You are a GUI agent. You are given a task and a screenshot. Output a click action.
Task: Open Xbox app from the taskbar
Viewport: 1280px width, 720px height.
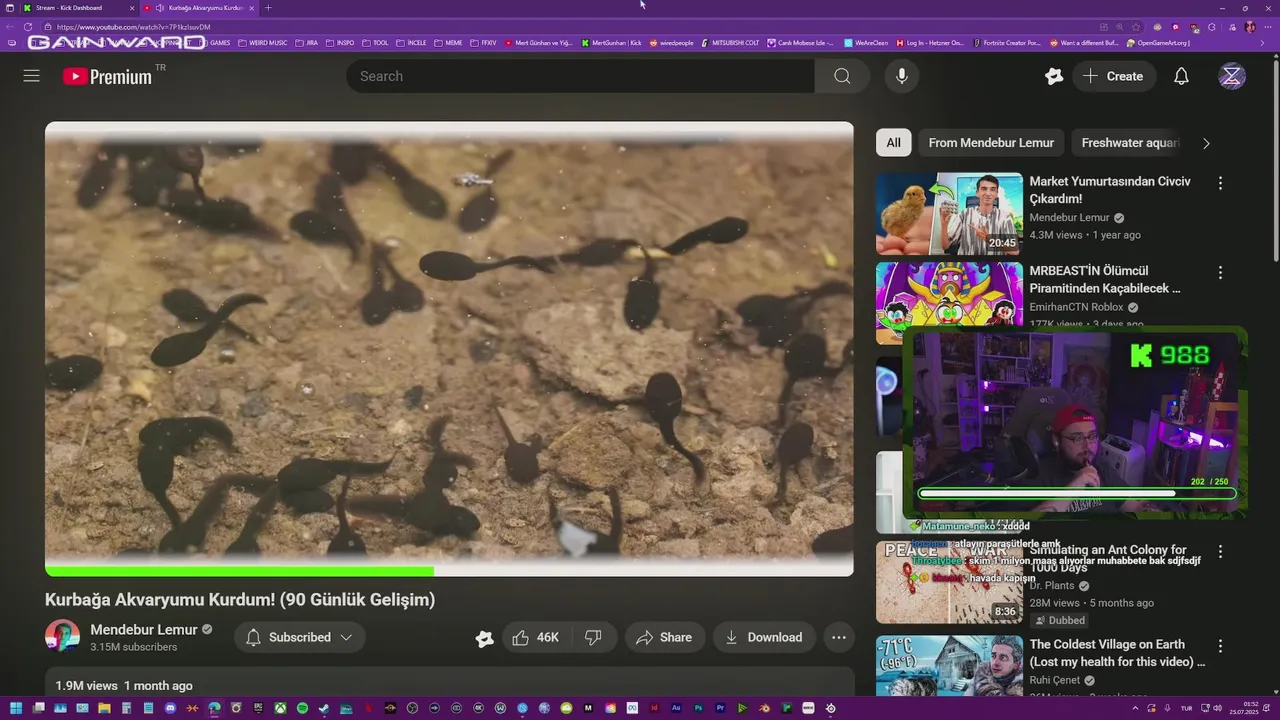[x=280, y=708]
